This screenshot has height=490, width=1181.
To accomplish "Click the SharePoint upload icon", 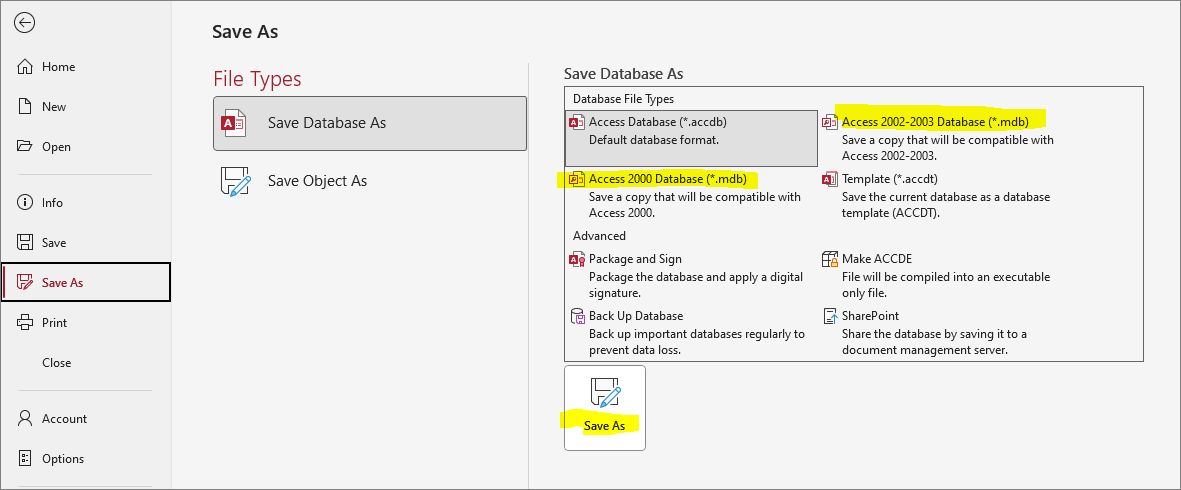I will click(830, 316).
